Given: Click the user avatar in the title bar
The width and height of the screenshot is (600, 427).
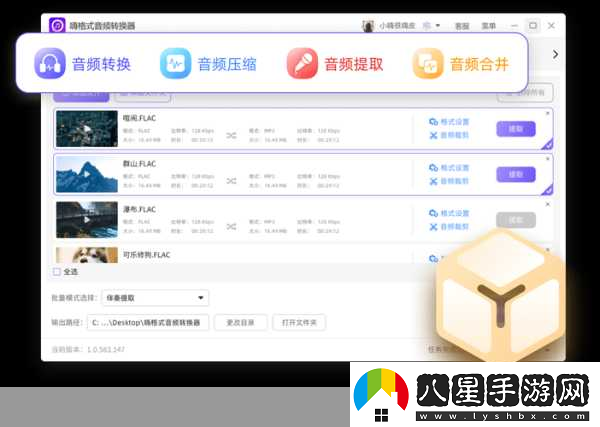Looking at the screenshot, I should (368, 26).
